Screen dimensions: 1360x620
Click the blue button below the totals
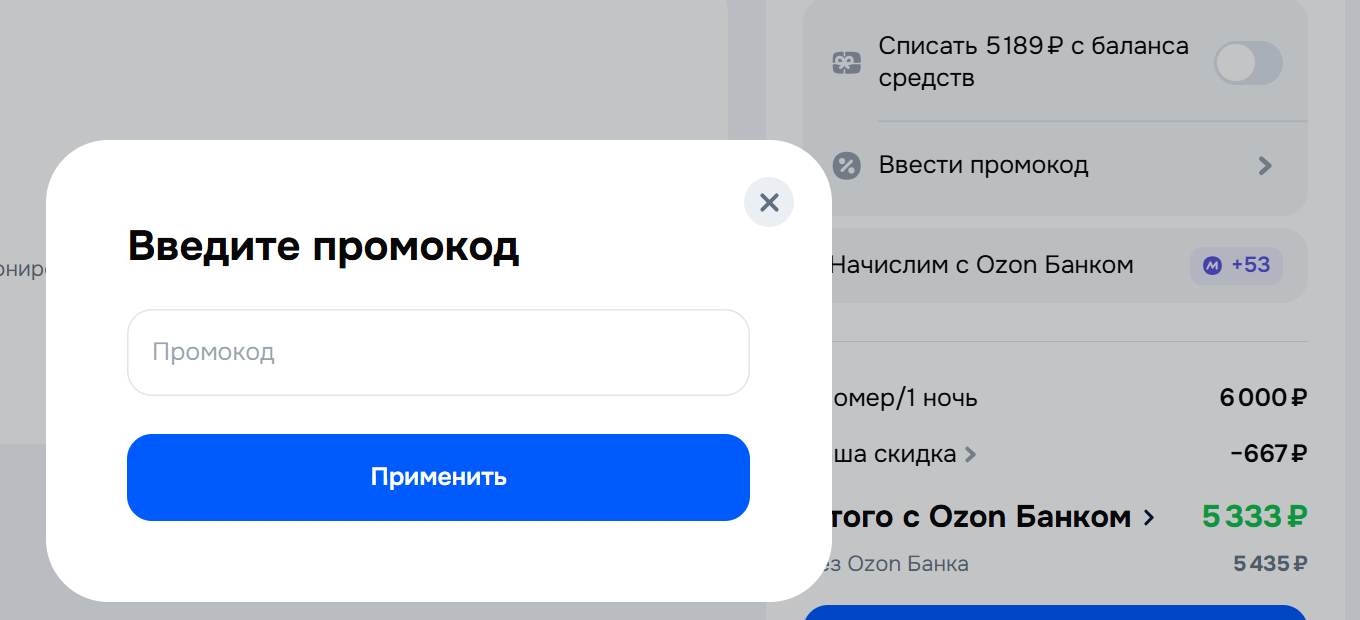(x=1055, y=612)
